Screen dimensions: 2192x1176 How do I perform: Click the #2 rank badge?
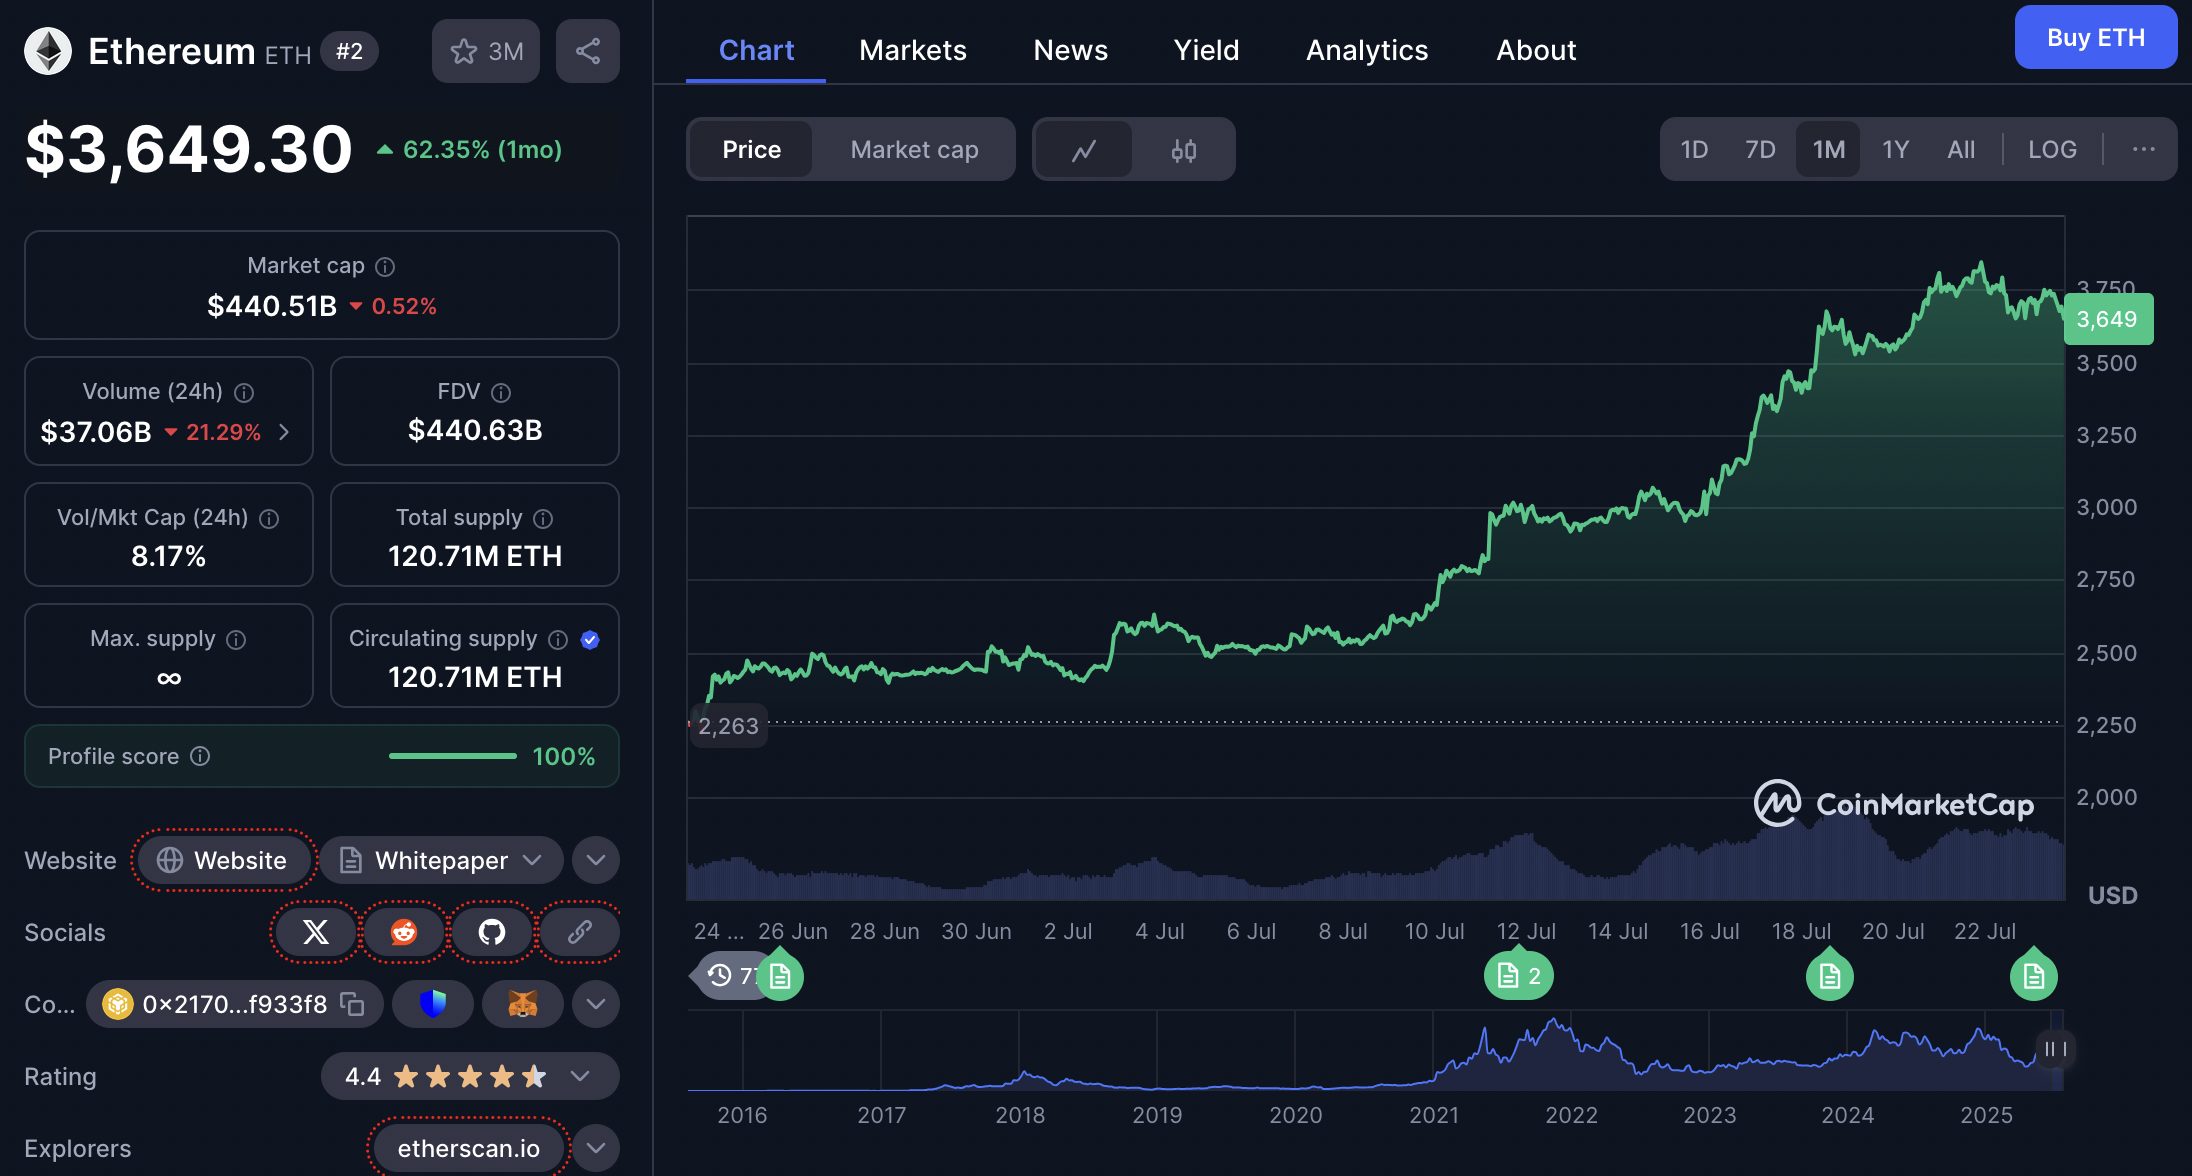[349, 51]
